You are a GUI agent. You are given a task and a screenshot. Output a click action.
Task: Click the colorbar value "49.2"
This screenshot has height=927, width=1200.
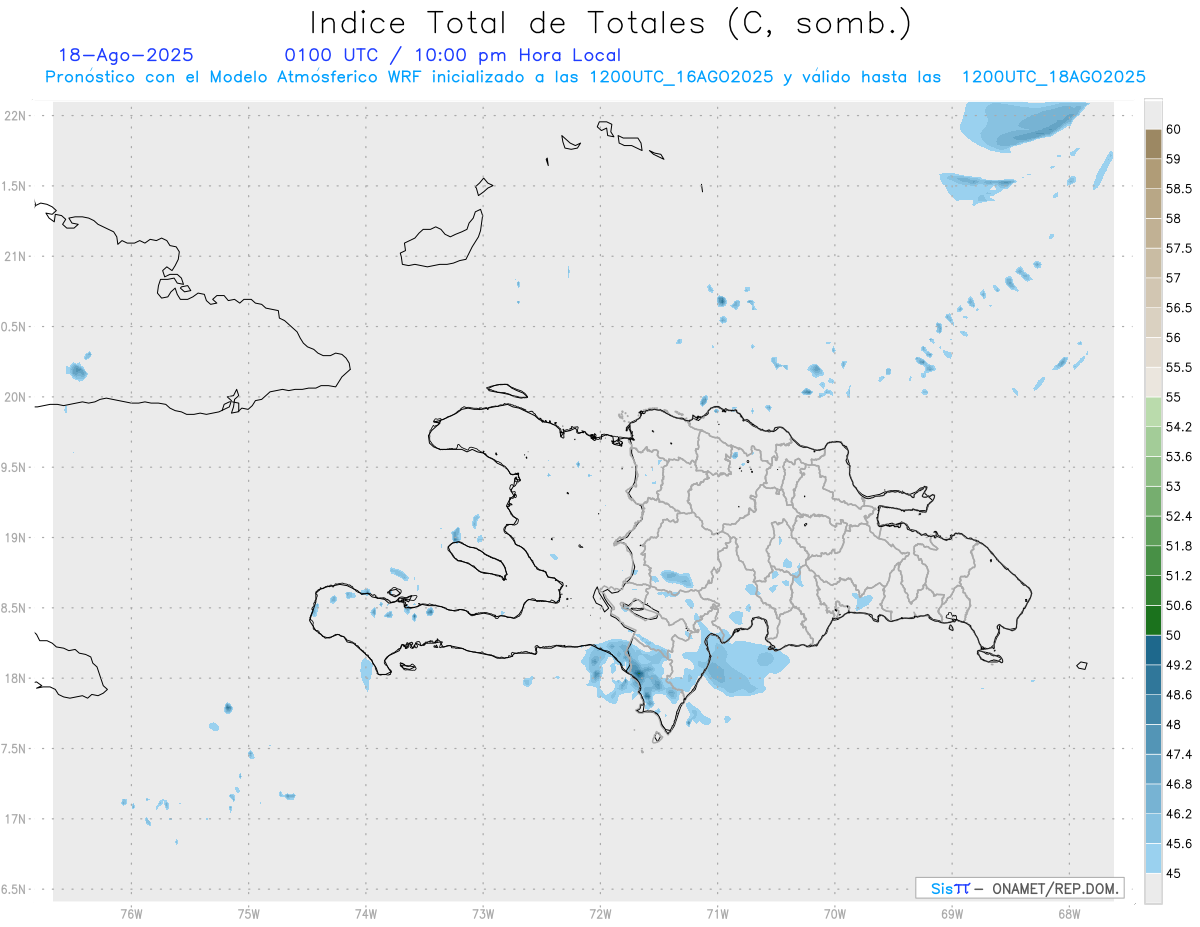tap(1179, 665)
